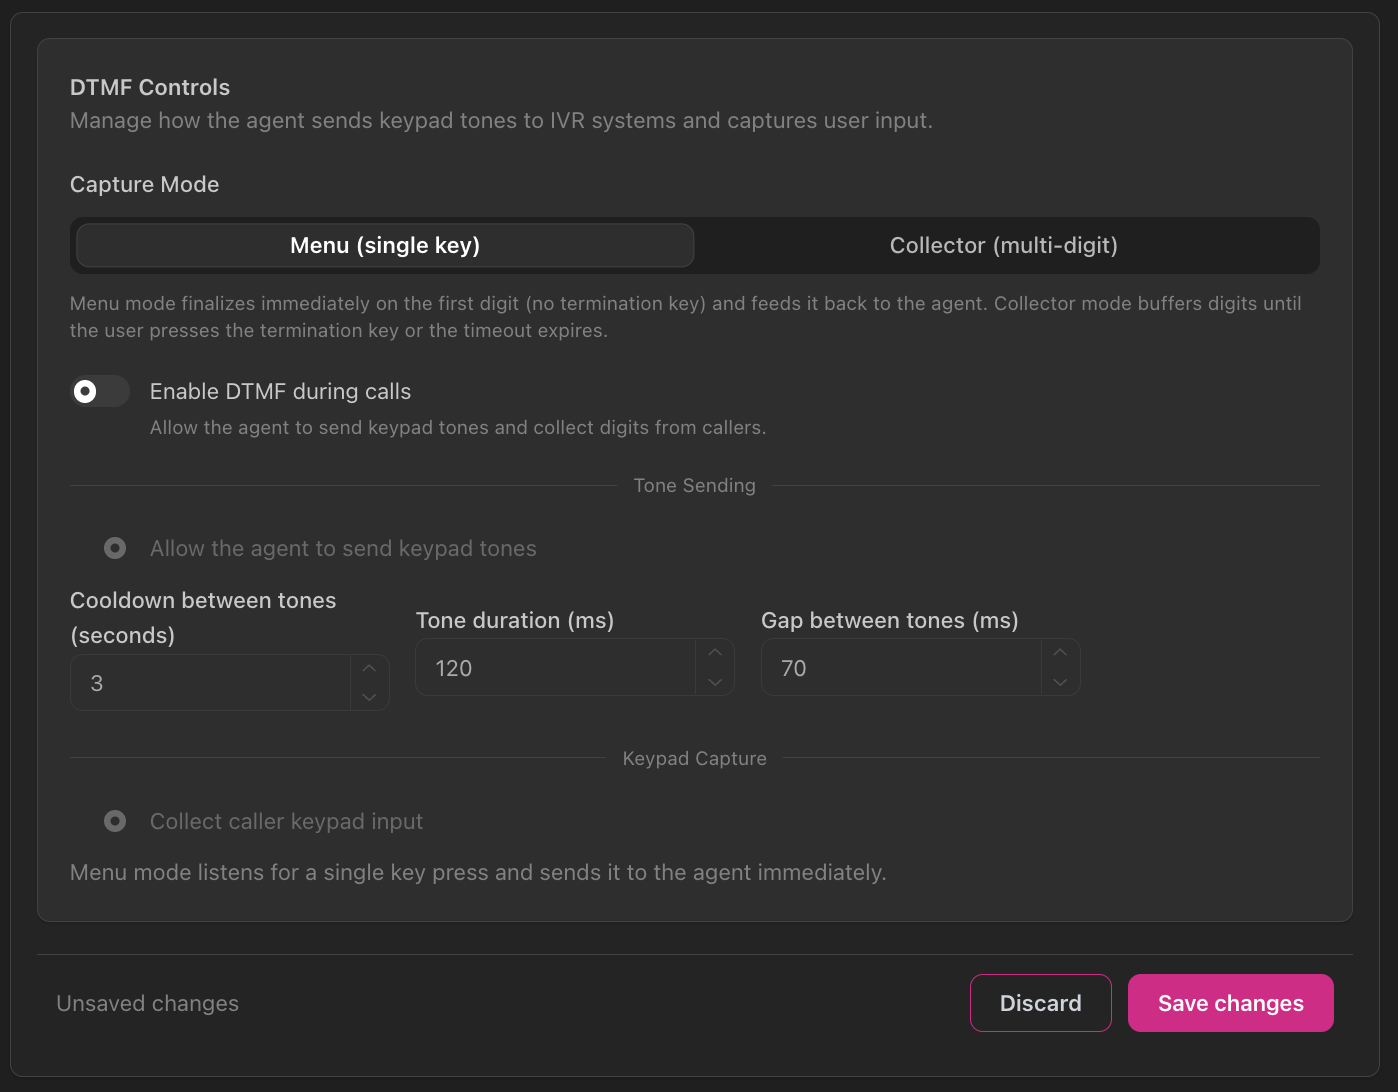Discard the unsaved changes
Image resolution: width=1398 pixels, height=1092 pixels.
[1040, 1002]
